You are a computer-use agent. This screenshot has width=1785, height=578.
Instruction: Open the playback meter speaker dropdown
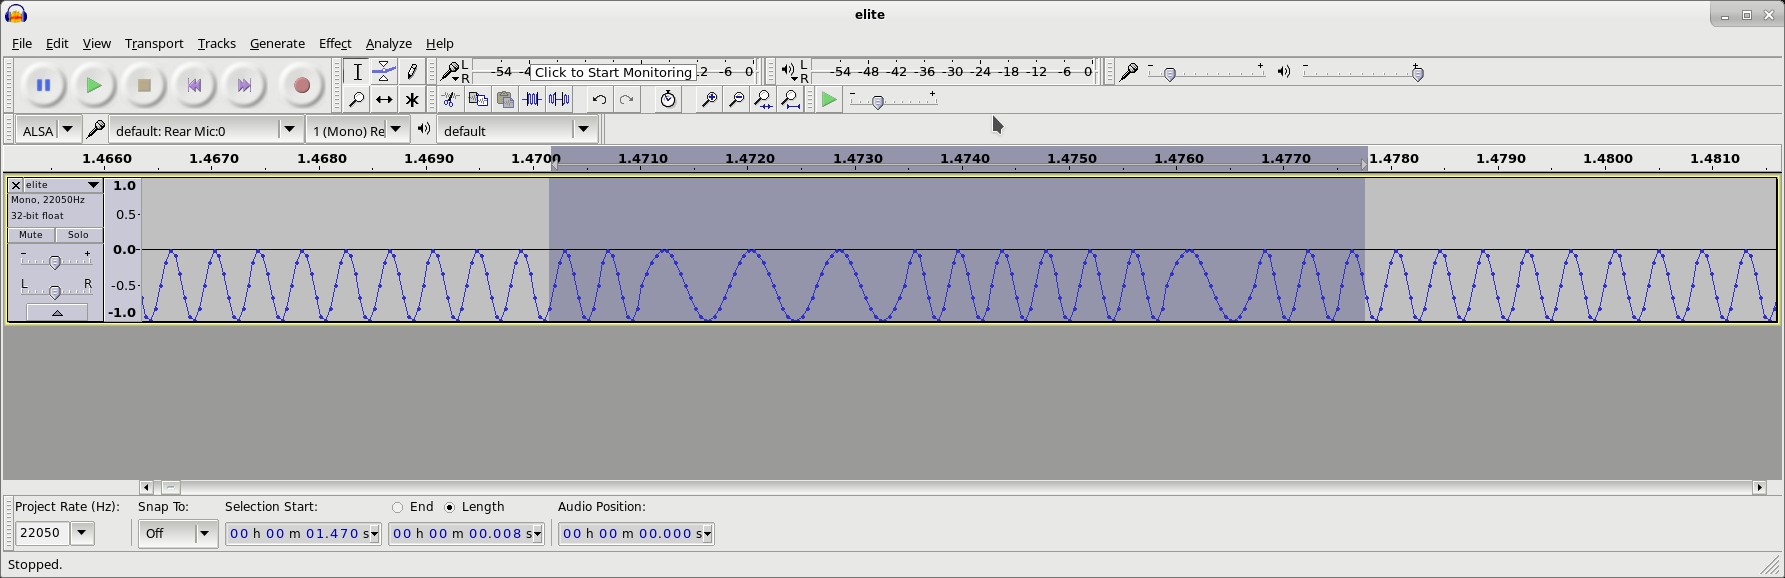[790, 71]
